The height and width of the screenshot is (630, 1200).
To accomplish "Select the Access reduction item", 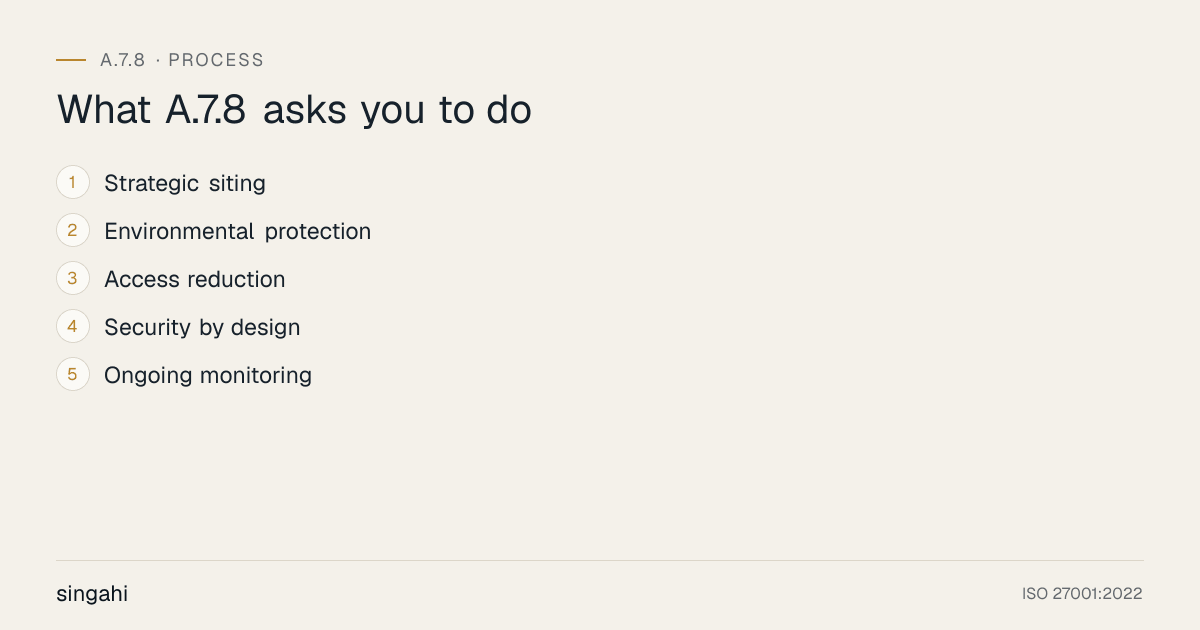I will pos(195,279).
